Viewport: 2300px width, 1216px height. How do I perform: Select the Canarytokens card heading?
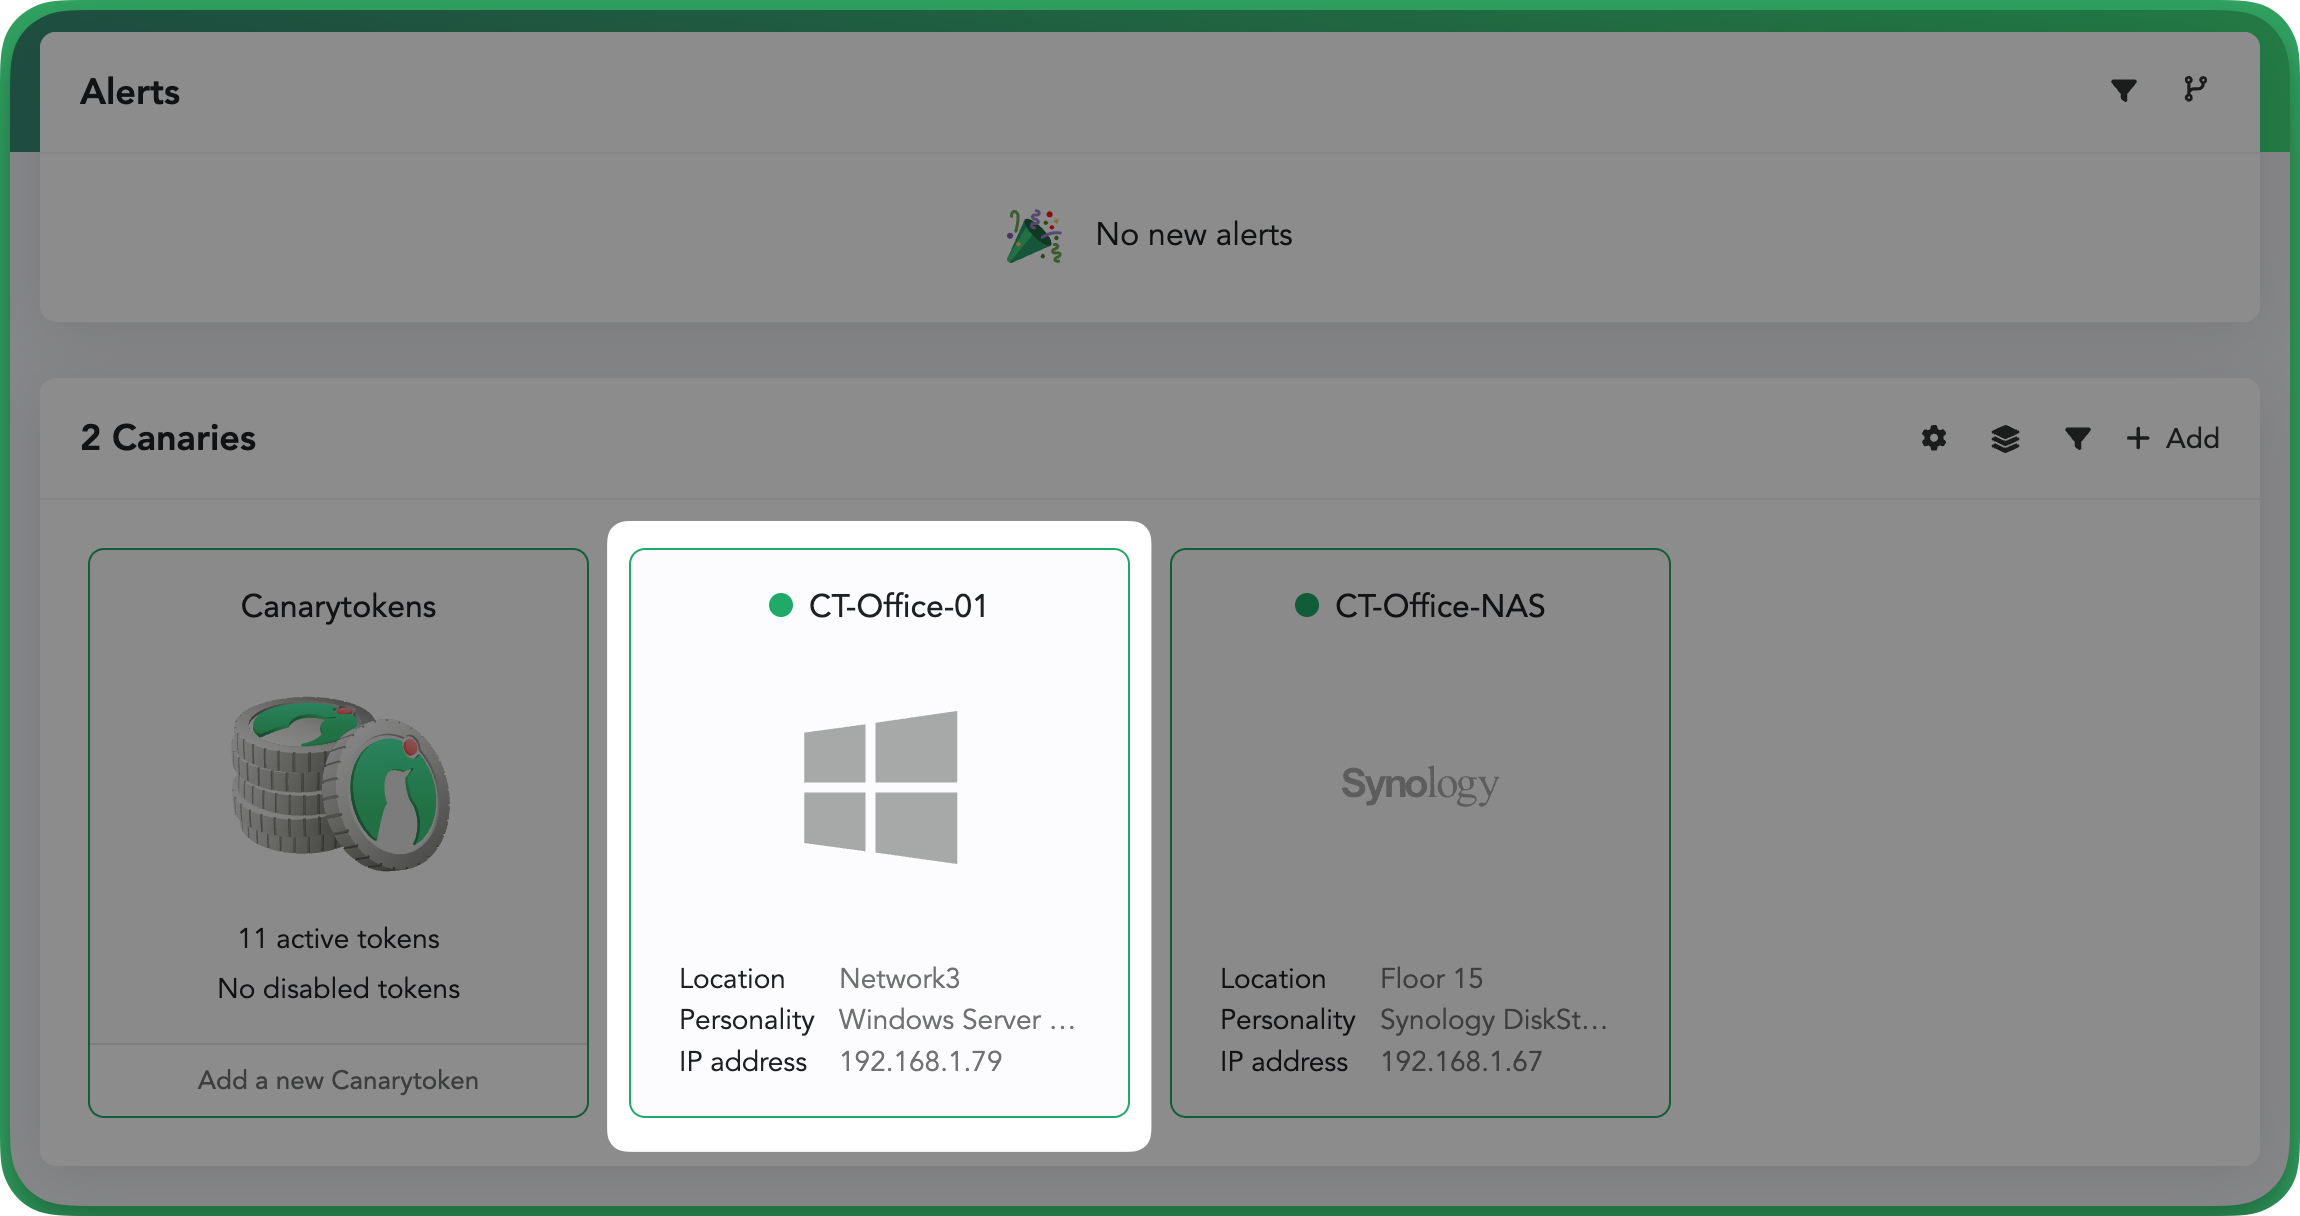click(x=338, y=606)
